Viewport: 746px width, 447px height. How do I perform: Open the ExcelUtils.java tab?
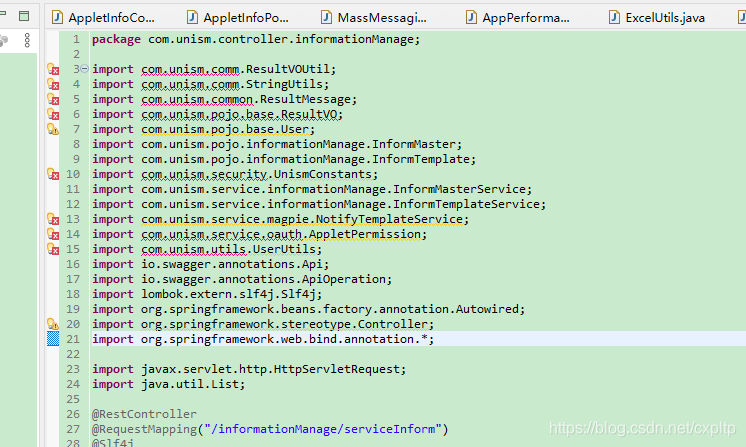click(x=658, y=18)
